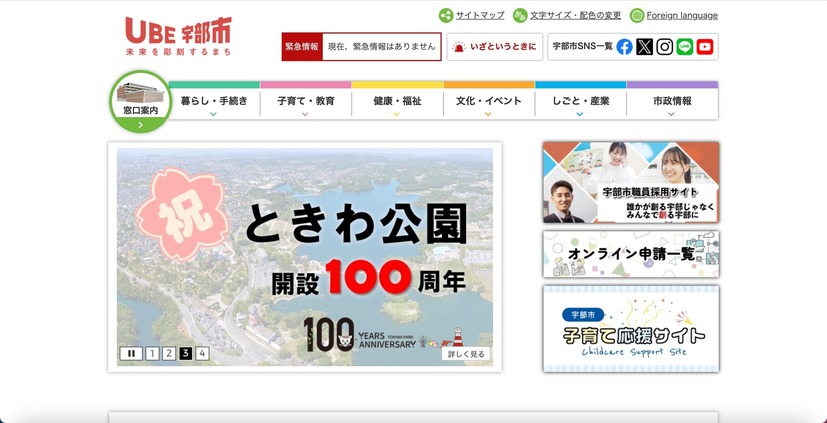Expand the 暮らし・手続き menu
Image resolution: width=827 pixels, height=423 pixels.
point(214,102)
